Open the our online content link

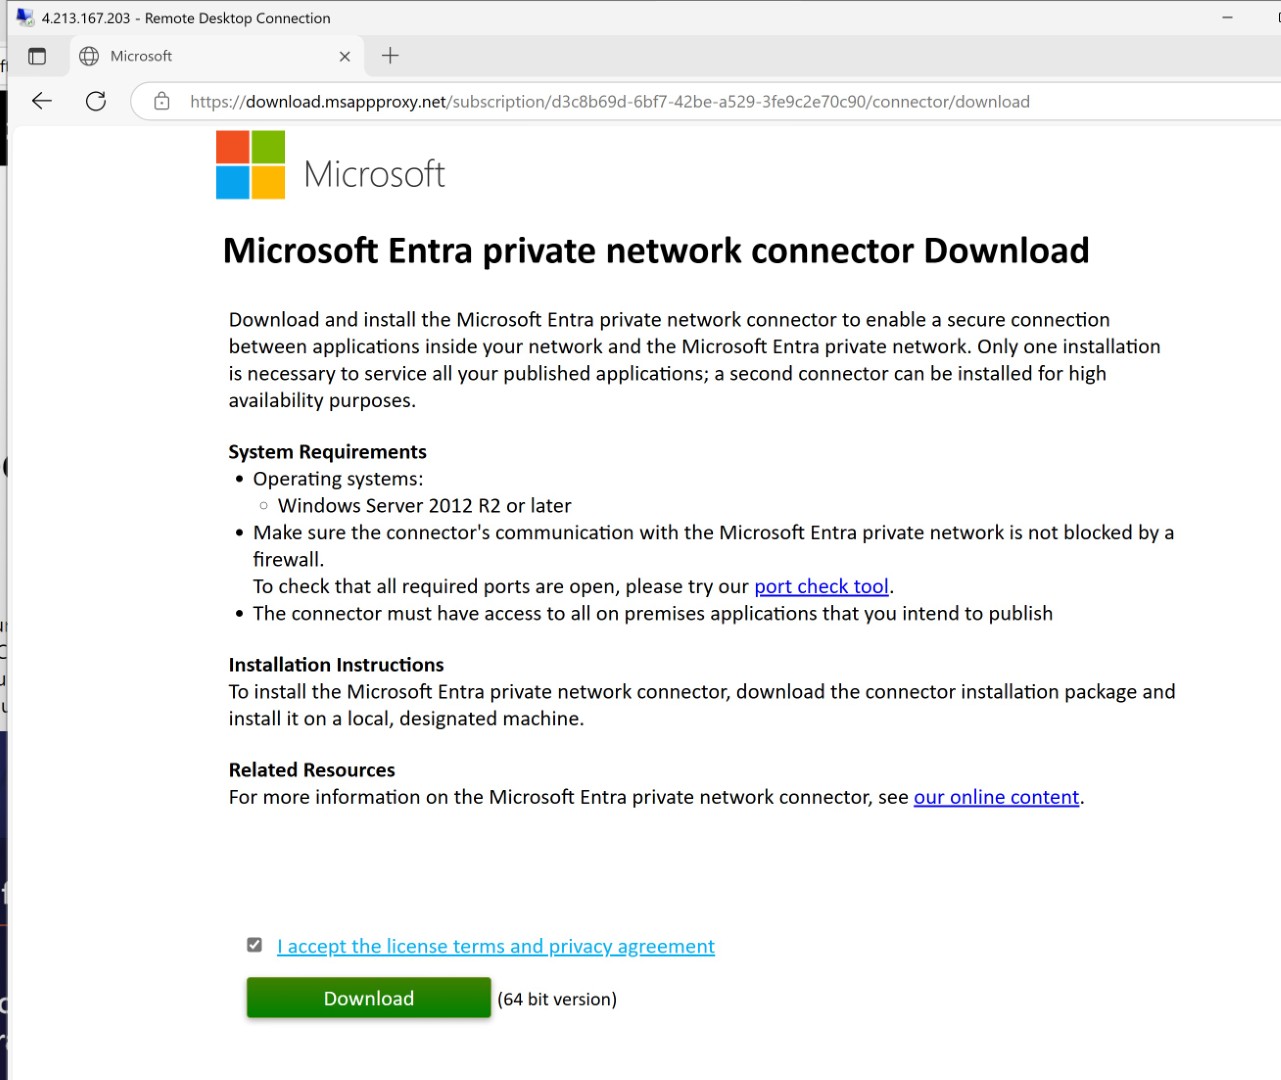pos(996,797)
